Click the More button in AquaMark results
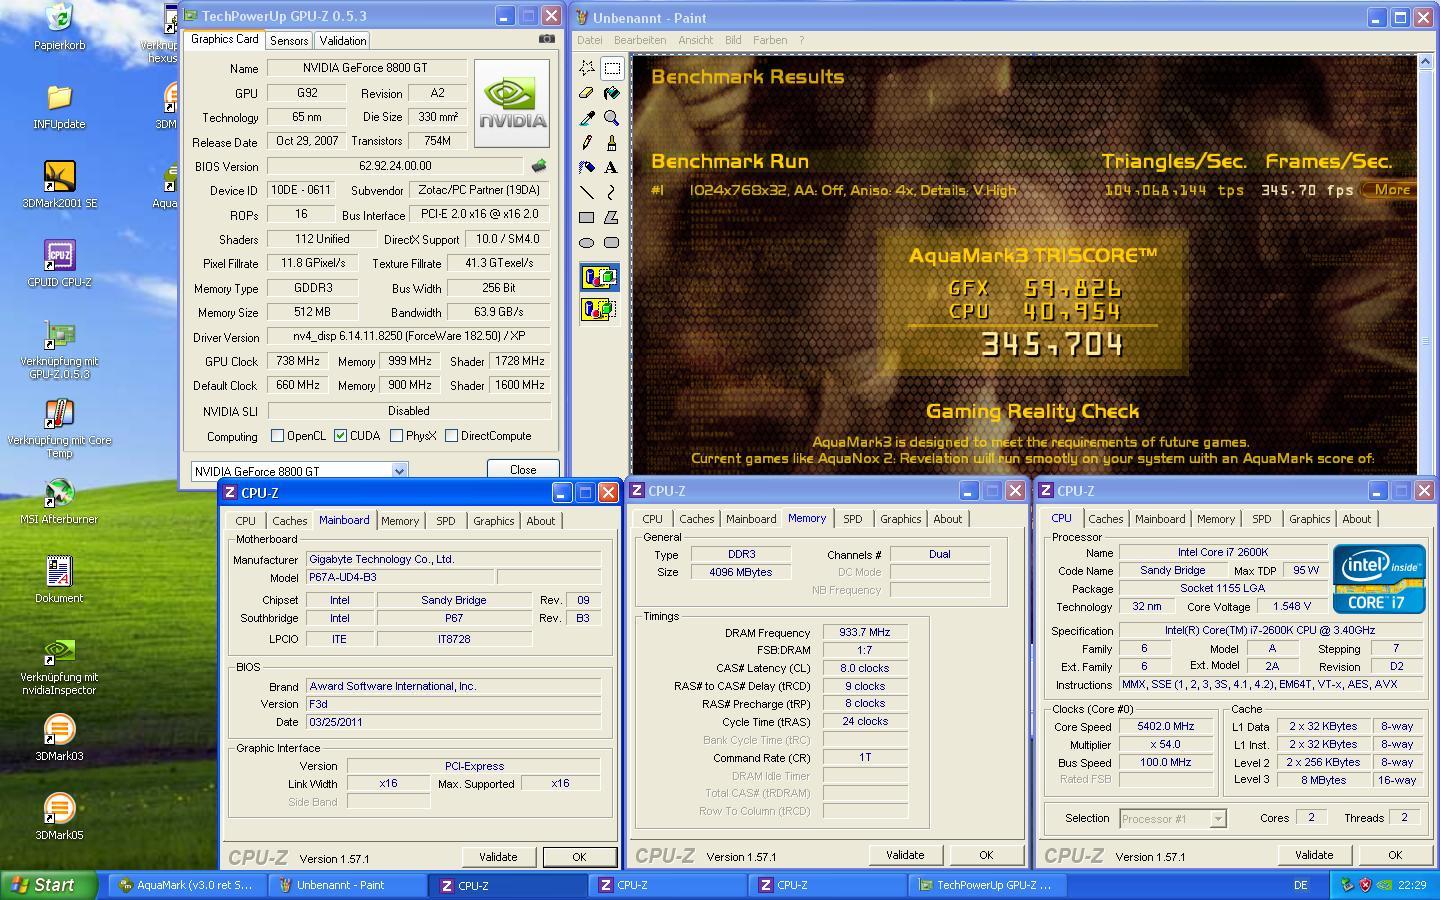The height and width of the screenshot is (900, 1440). coord(1391,190)
